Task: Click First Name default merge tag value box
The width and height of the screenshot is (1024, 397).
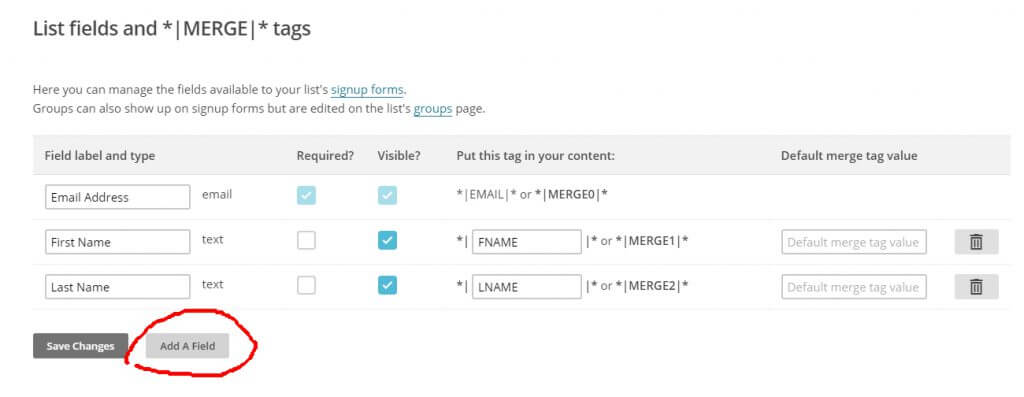Action: [x=854, y=242]
